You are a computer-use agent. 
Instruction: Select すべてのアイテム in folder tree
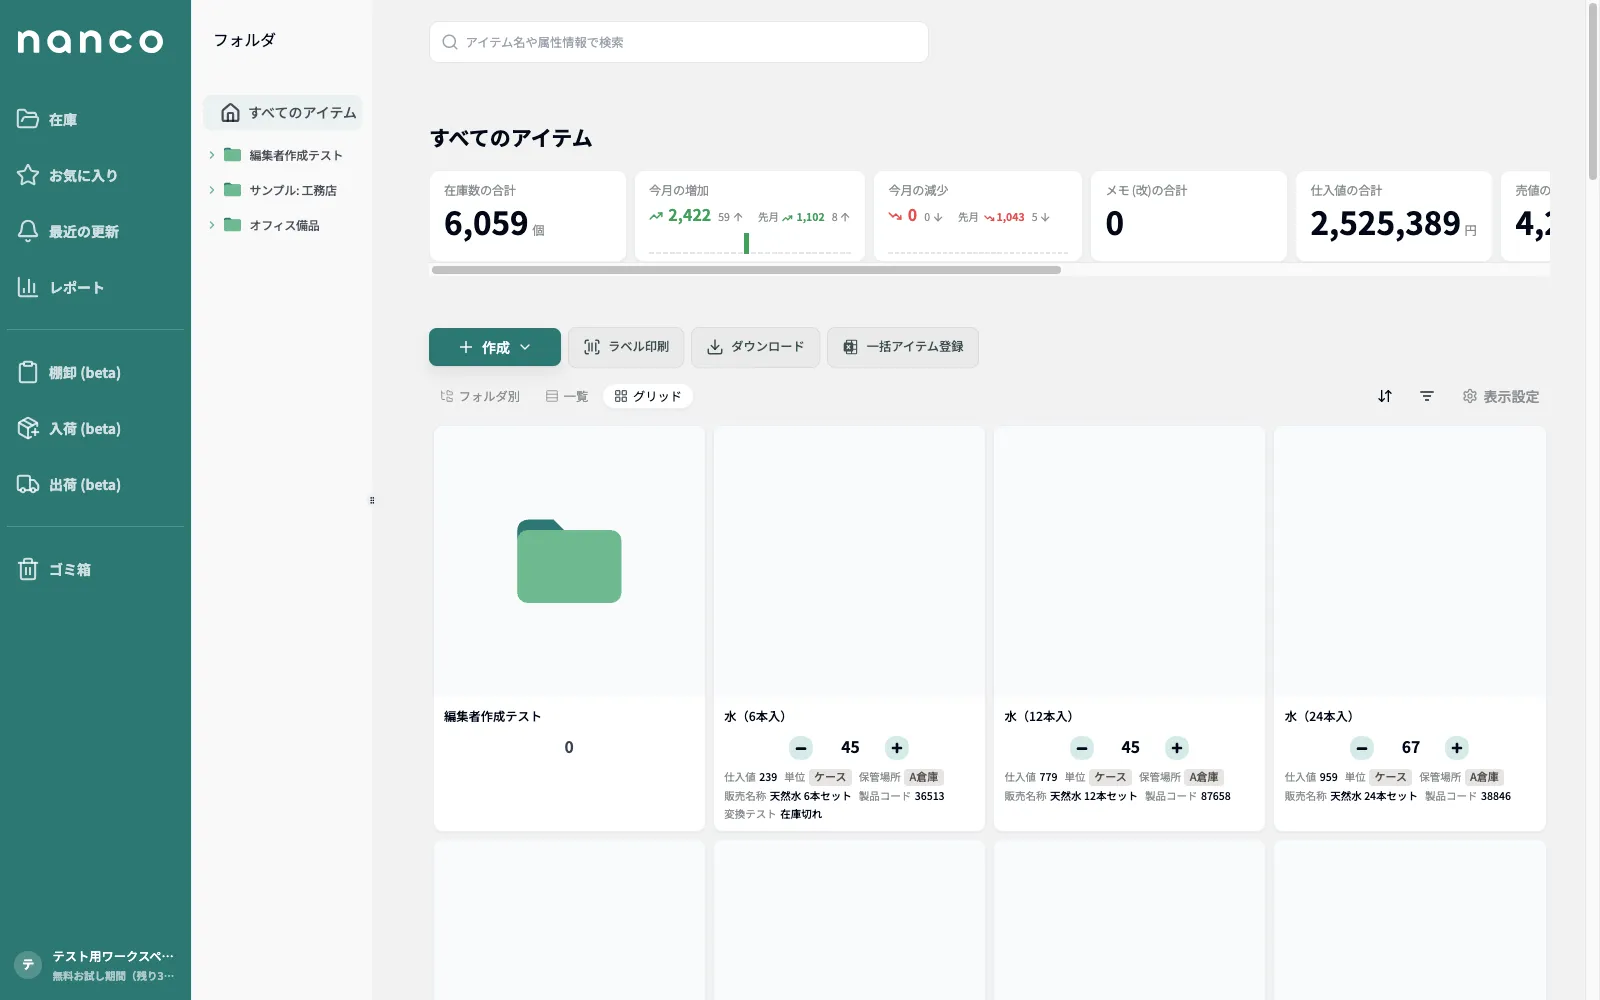click(x=283, y=112)
